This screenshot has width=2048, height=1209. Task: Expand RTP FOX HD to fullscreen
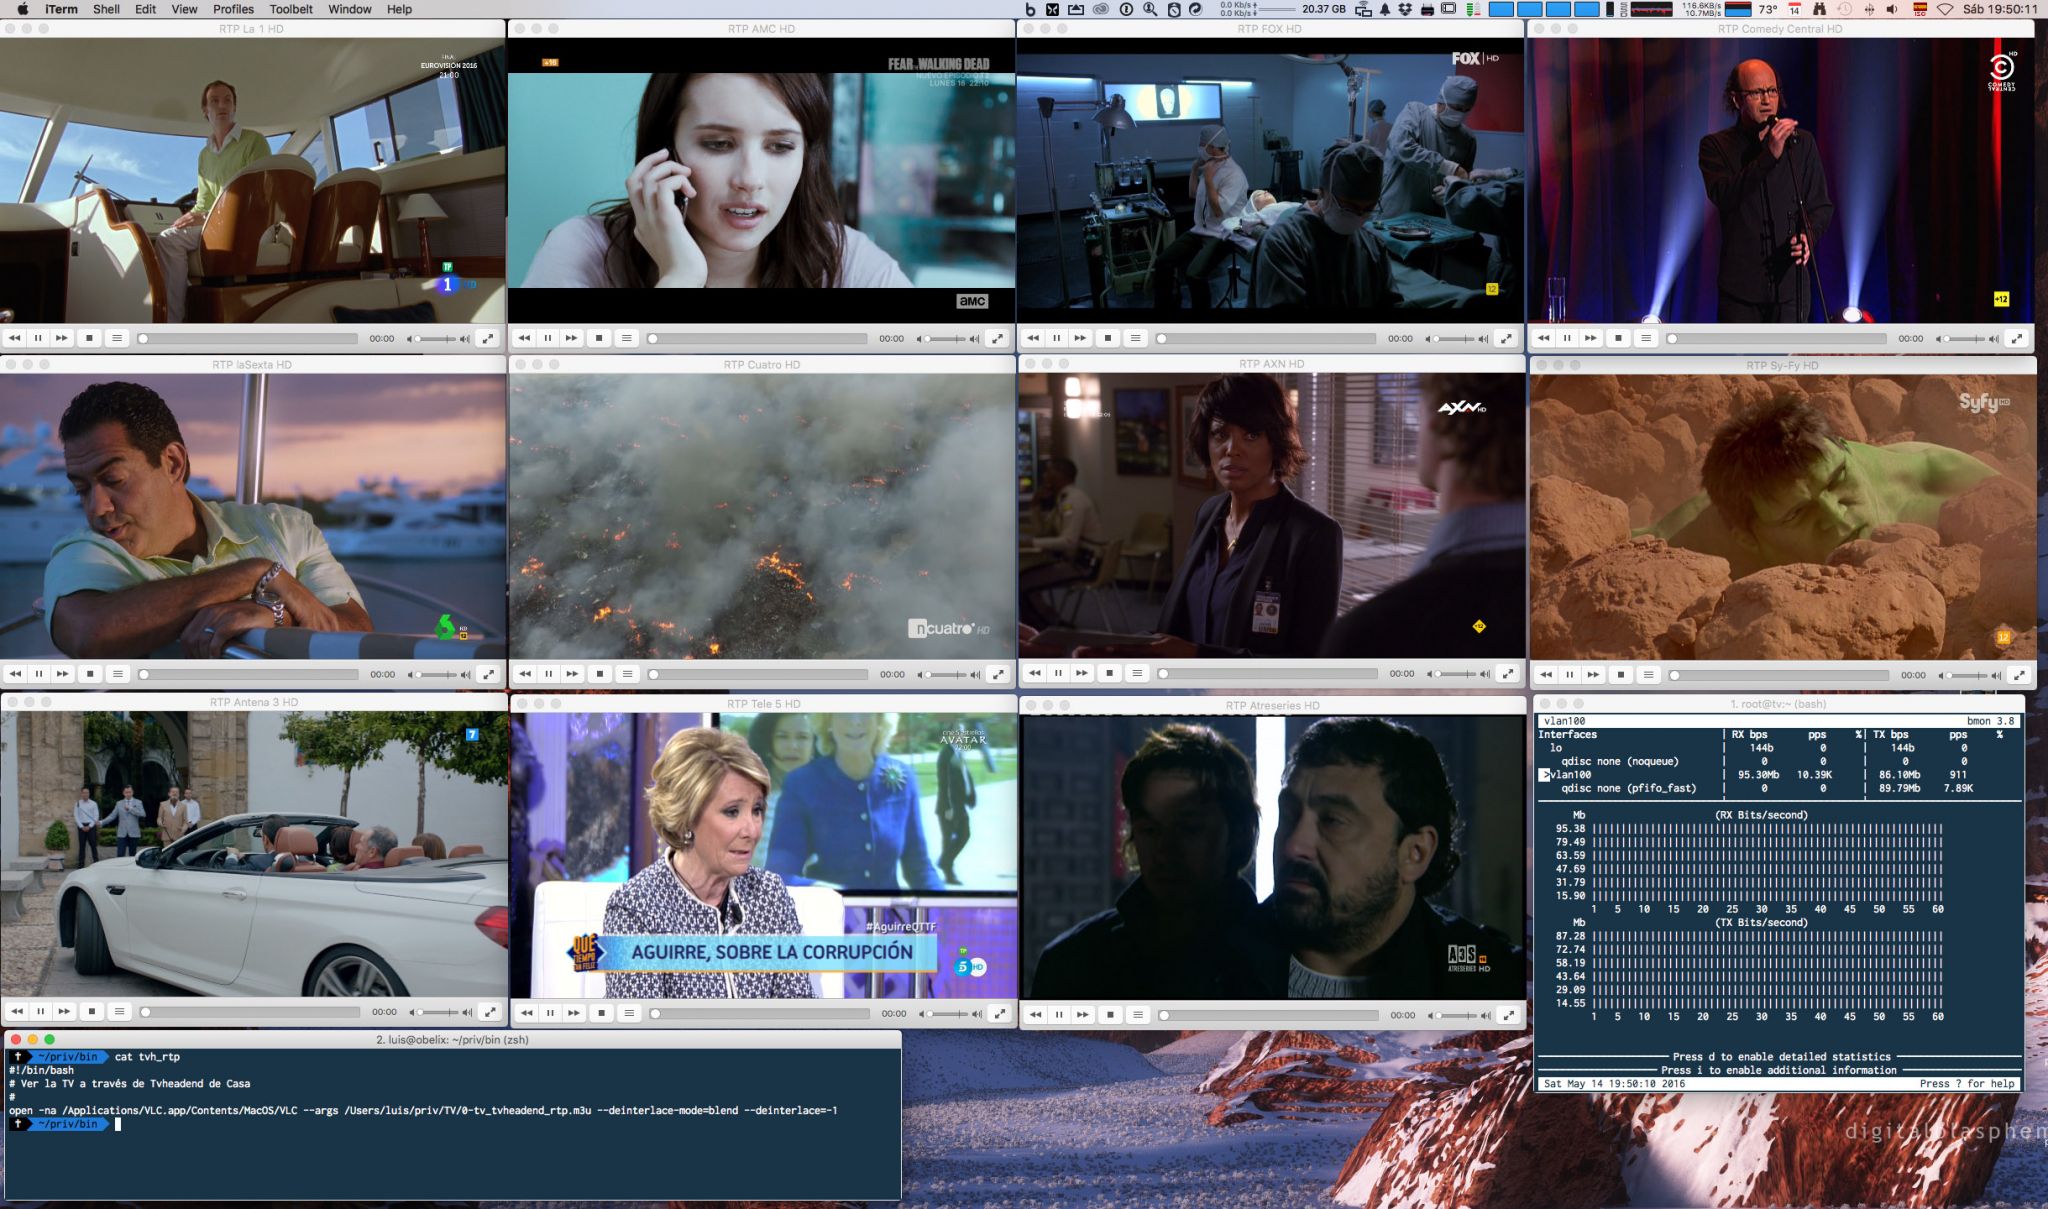[x=1506, y=338]
